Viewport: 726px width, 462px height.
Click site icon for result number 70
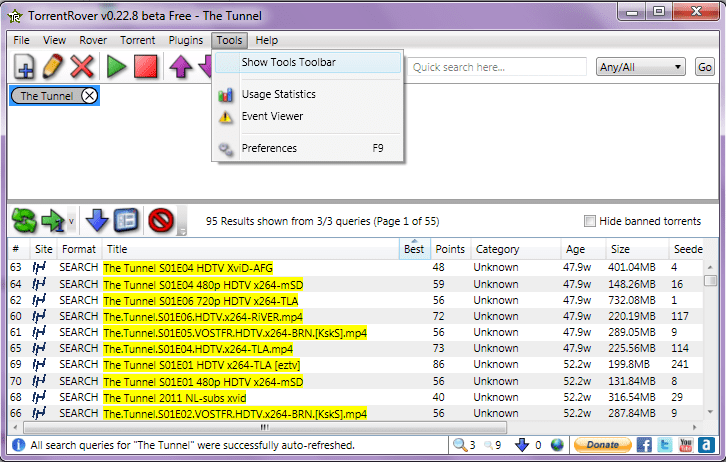click(x=39, y=381)
